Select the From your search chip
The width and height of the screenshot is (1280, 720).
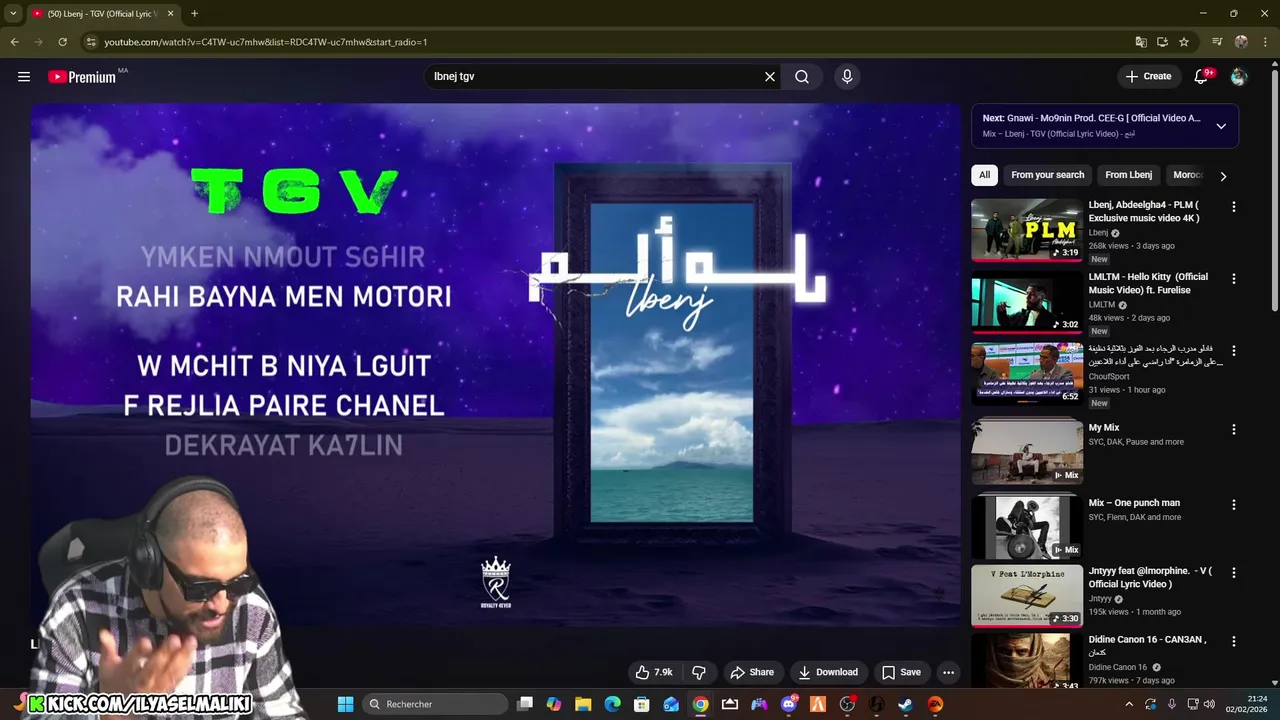pos(1047,175)
